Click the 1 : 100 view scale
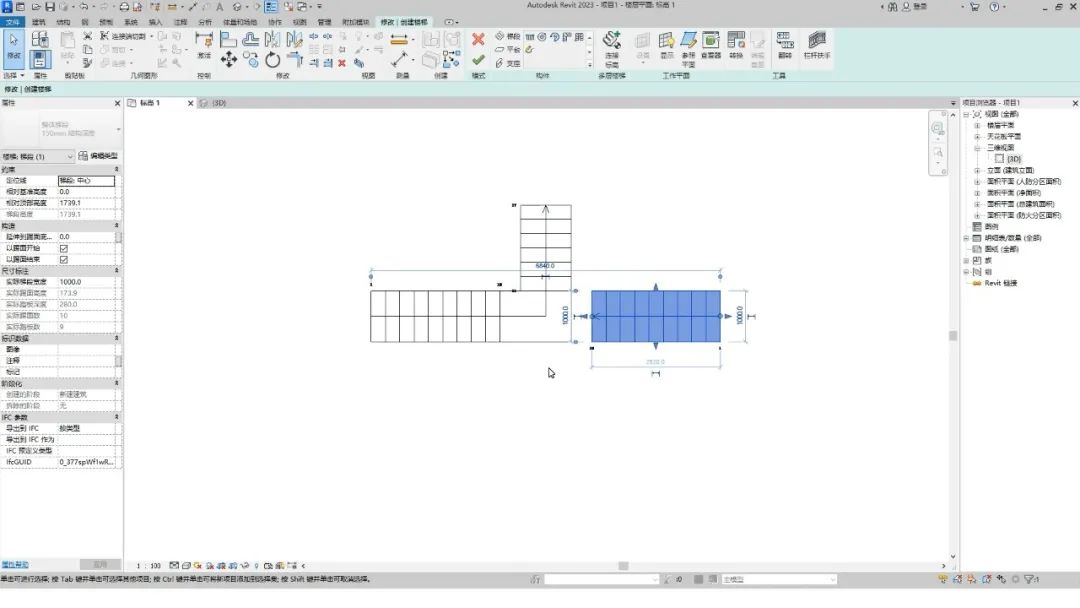This screenshot has width=1080, height=608. [x=149, y=566]
